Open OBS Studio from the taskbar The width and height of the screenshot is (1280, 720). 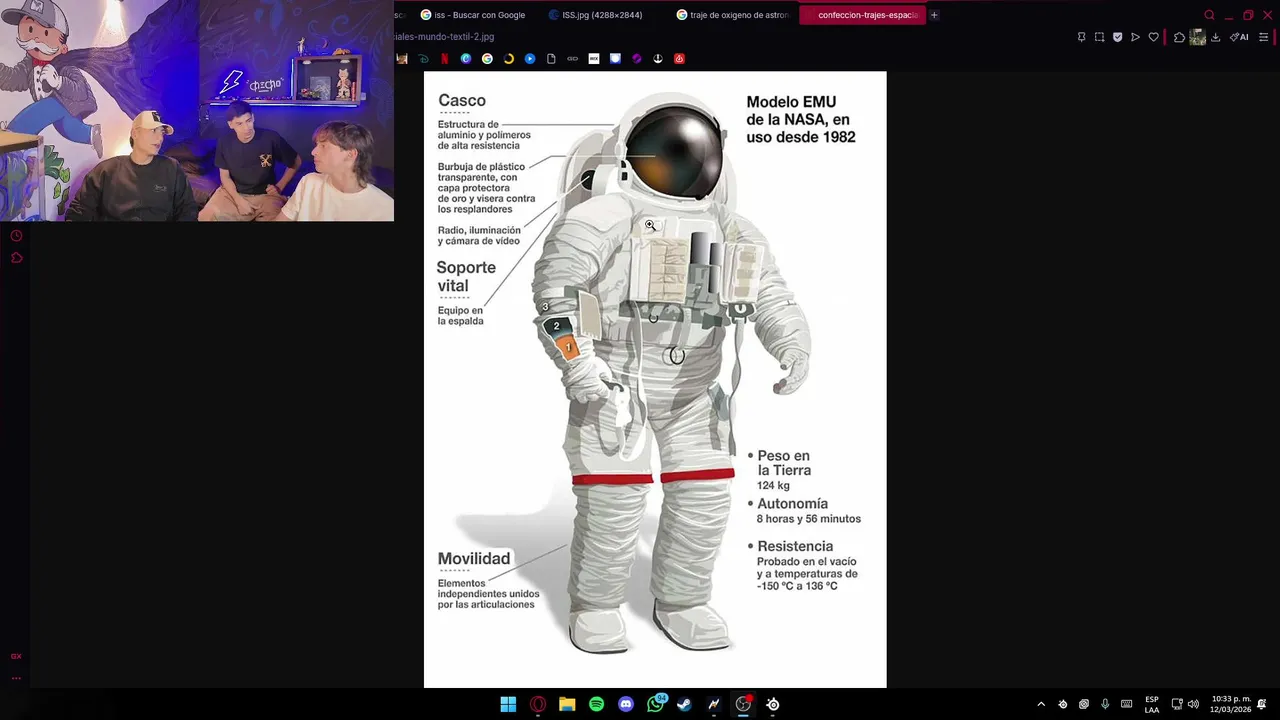(x=743, y=704)
